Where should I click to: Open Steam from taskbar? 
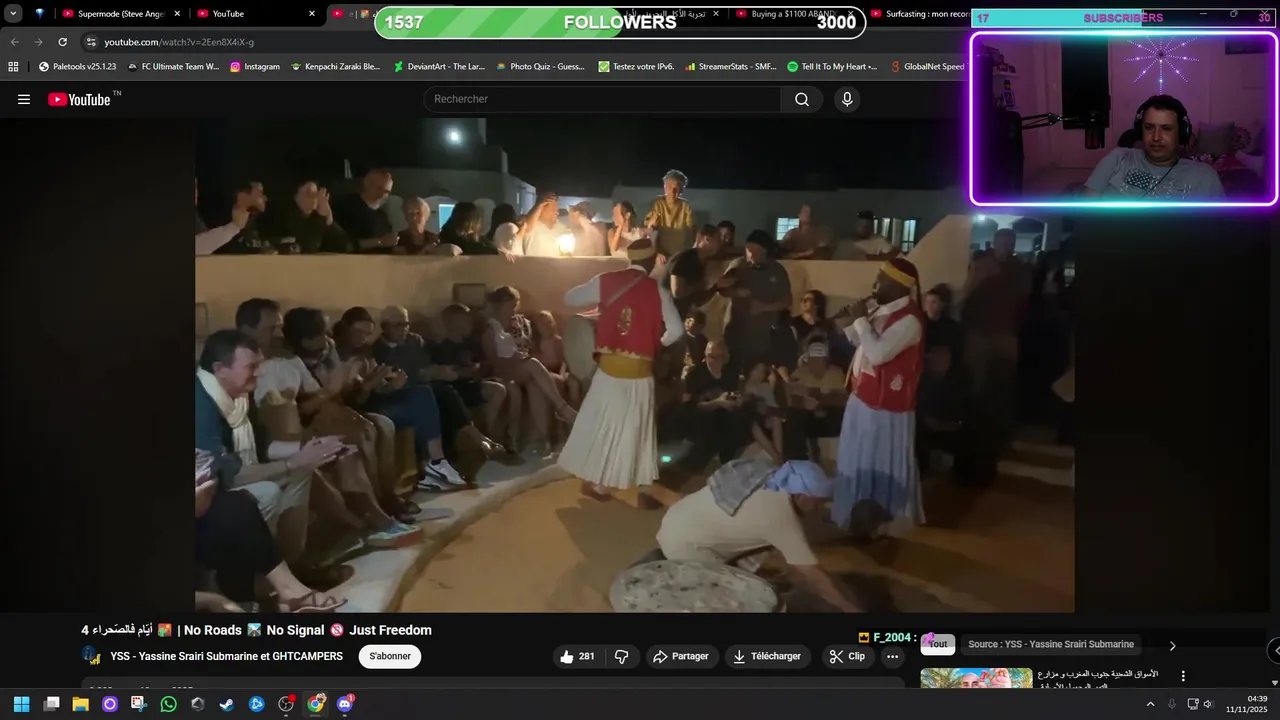pos(227,704)
